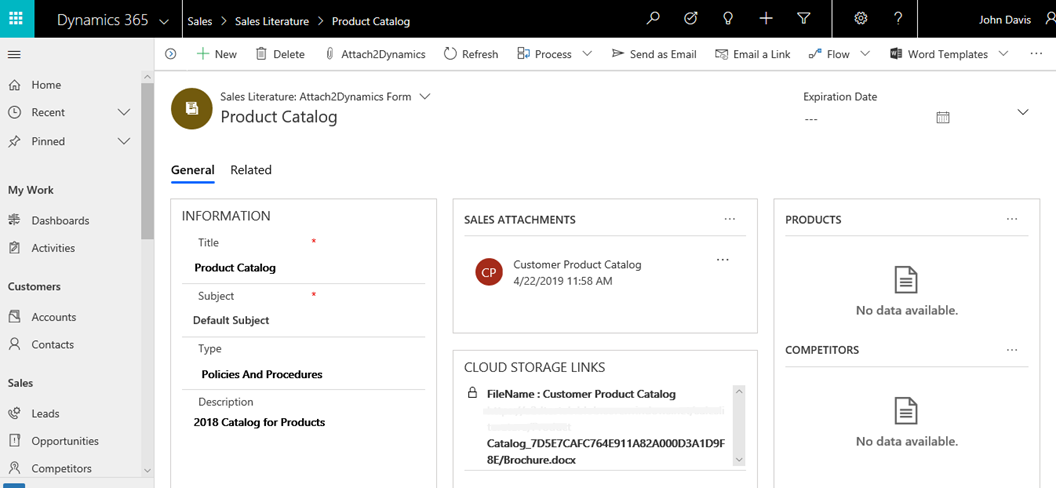Click the plus quick create icon
Screen dimensions: 1056x488
click(x=766, y=19)
